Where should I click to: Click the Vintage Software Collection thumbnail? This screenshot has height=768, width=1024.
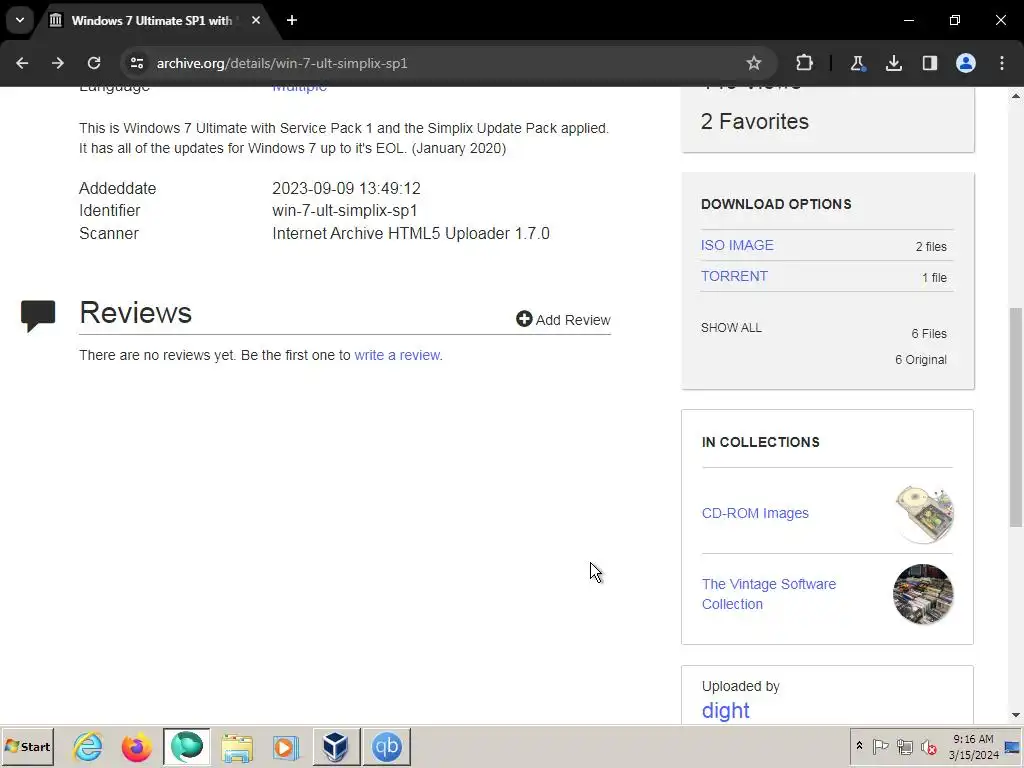pos(923,594)
